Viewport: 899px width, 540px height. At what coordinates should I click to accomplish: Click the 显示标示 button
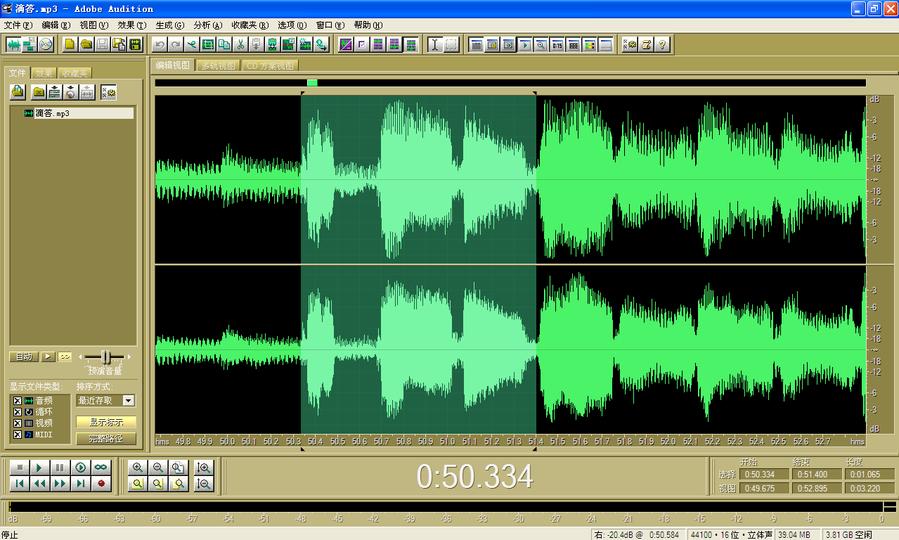click(106, 422)
